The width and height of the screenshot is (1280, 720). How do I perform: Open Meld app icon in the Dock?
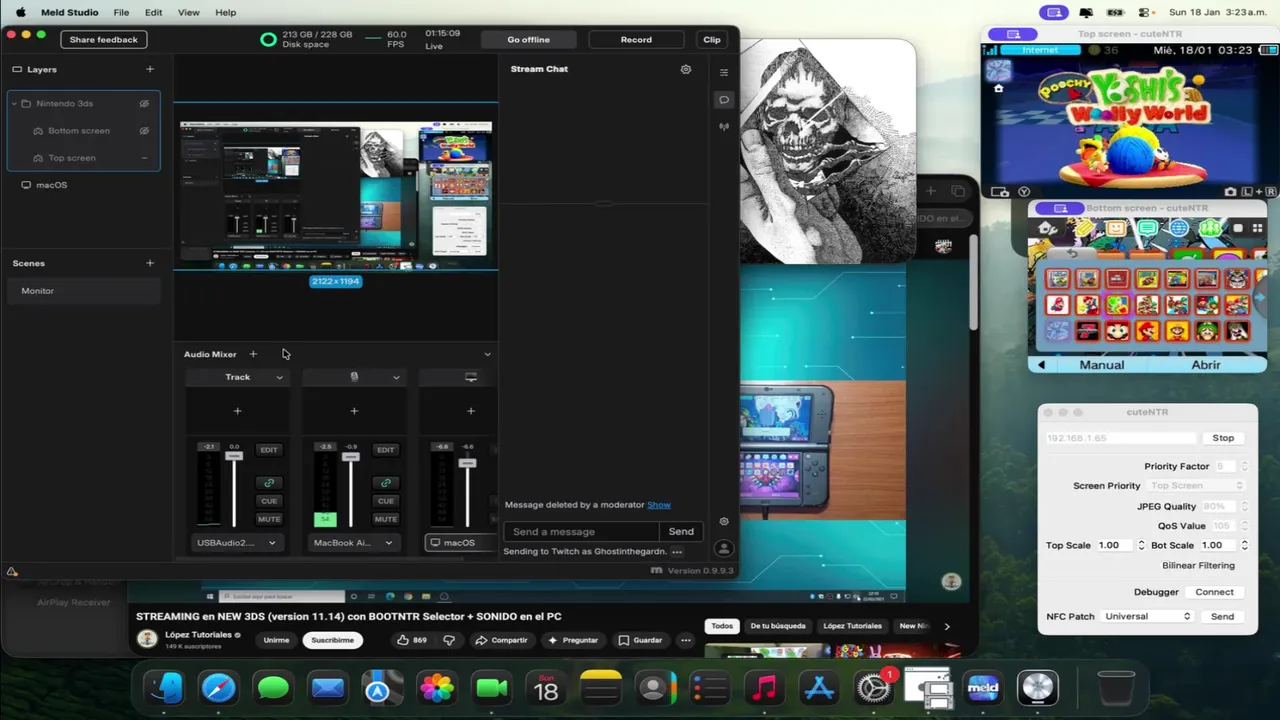[x=983, y=688]
